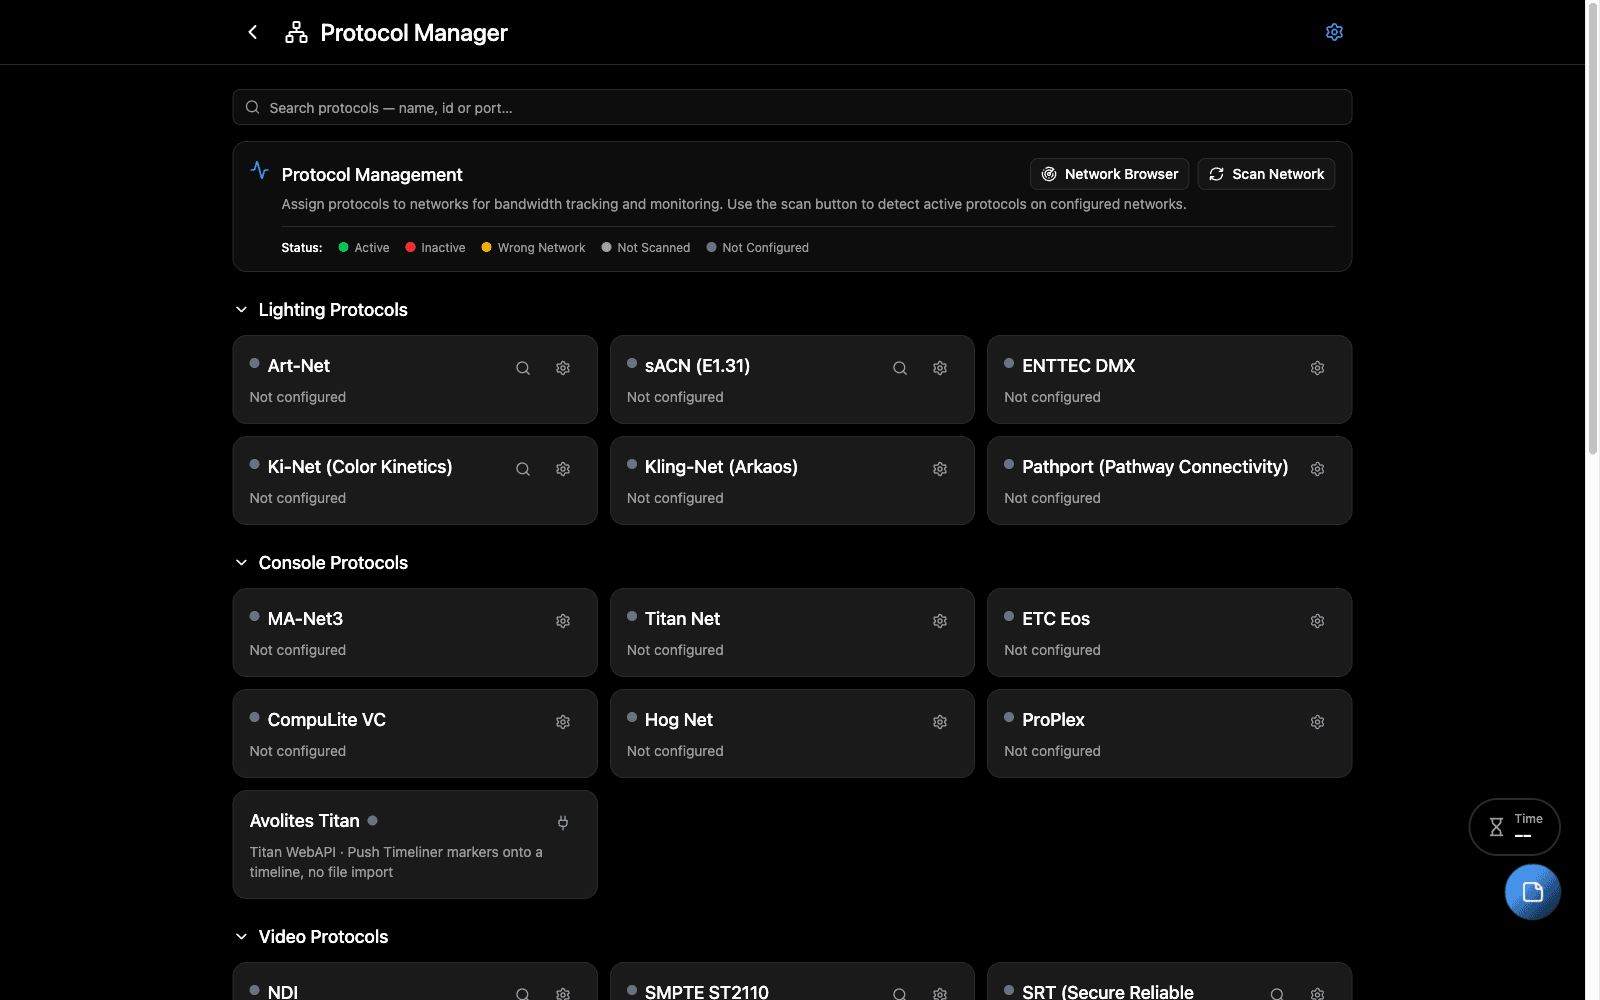Viewport: 1600px width, 1000px height.
Task: Click the page vertical scrollbar
Action: [1593, 230]
